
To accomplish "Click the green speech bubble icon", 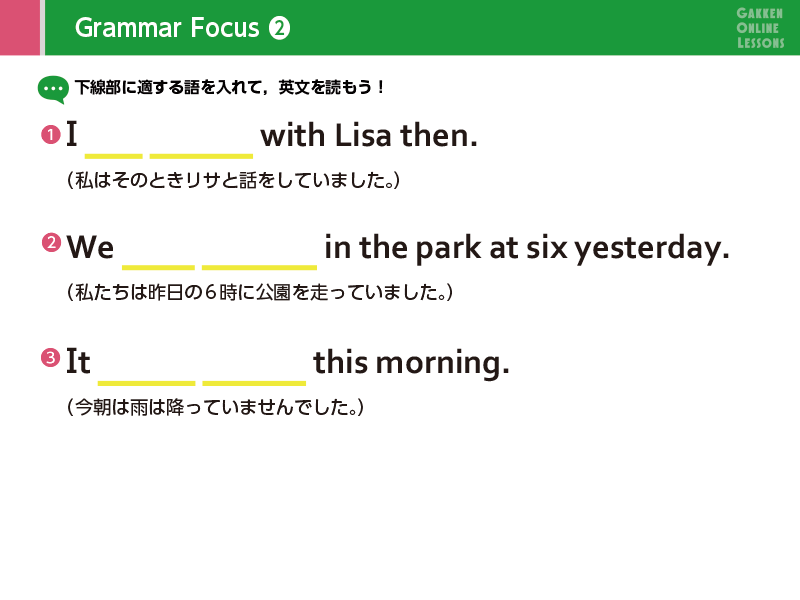I will coord(53,90).
